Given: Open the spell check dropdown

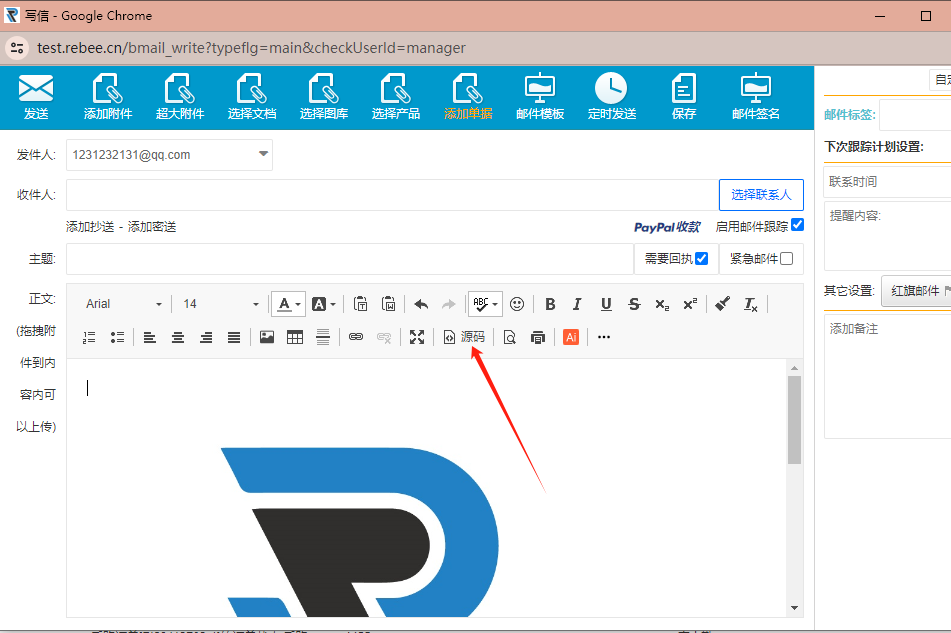Looking at the screenshot, I should 485,304.
